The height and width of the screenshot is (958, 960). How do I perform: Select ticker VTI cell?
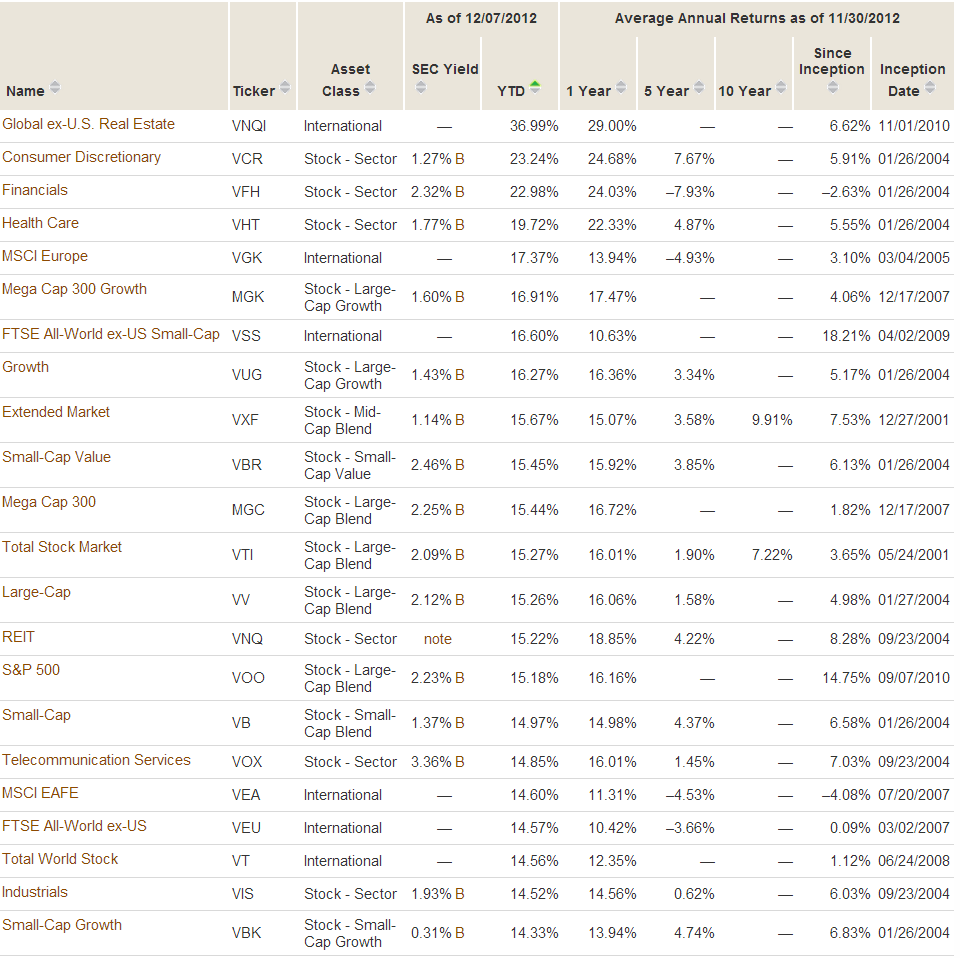(242, 555)
